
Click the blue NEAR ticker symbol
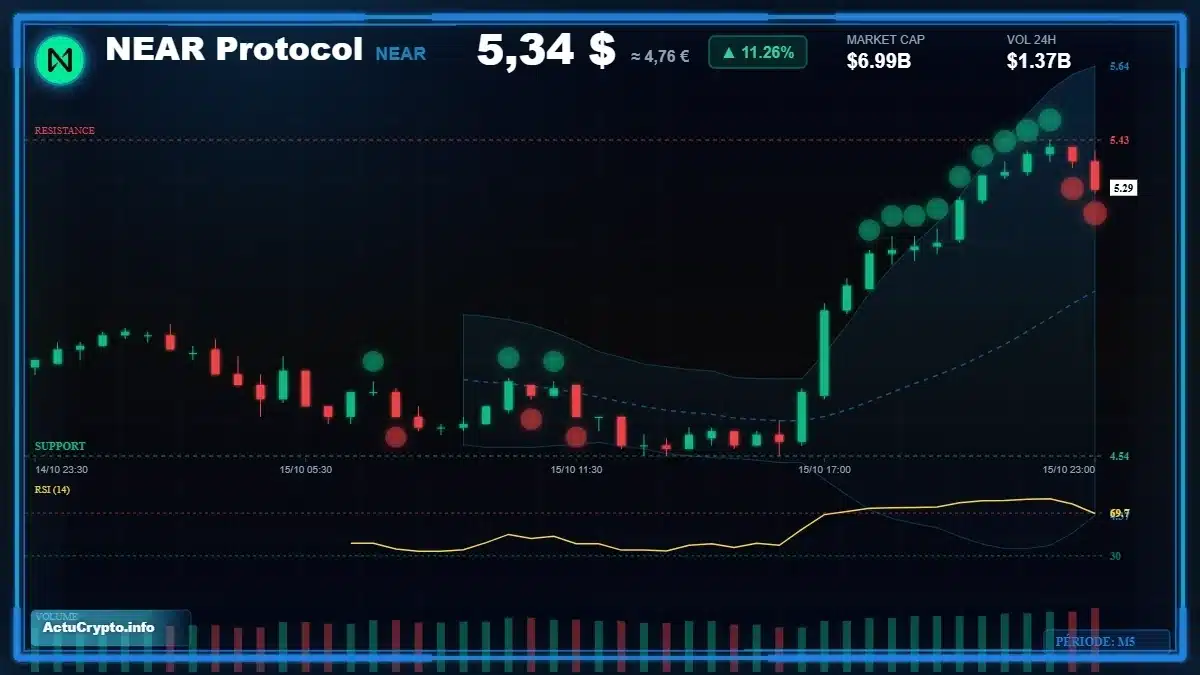[x=401, y=54]
